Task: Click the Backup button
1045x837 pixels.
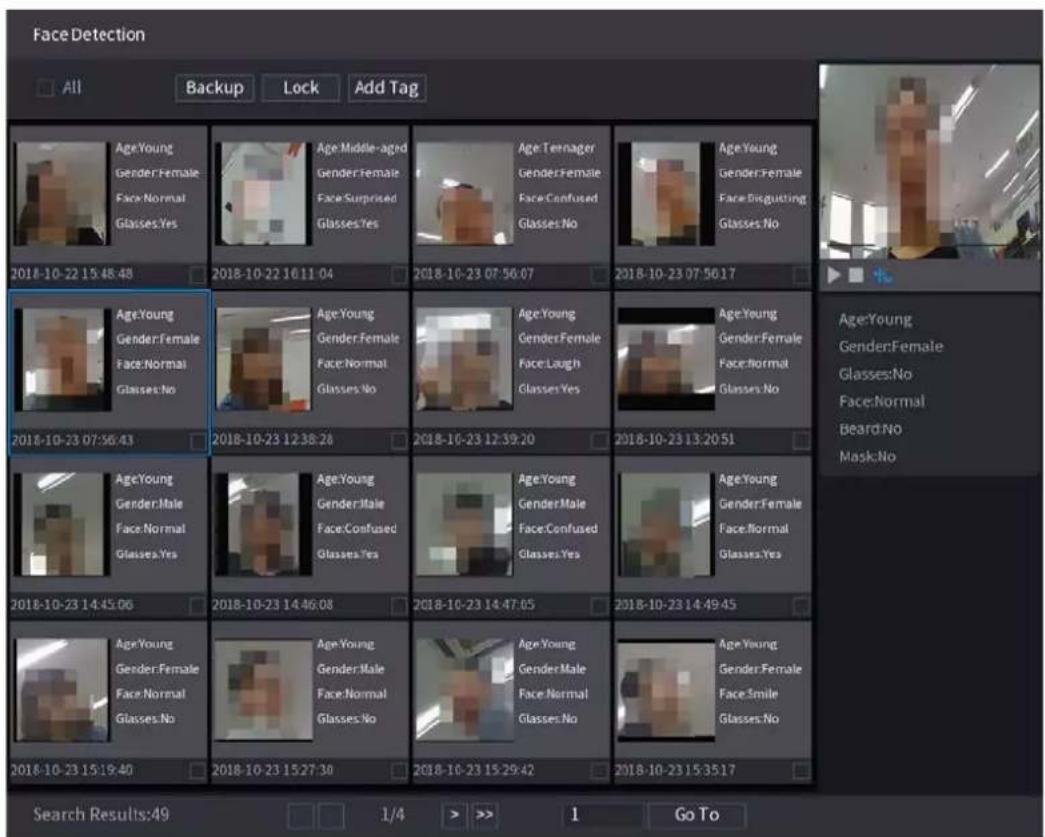Action: [215, 87]
